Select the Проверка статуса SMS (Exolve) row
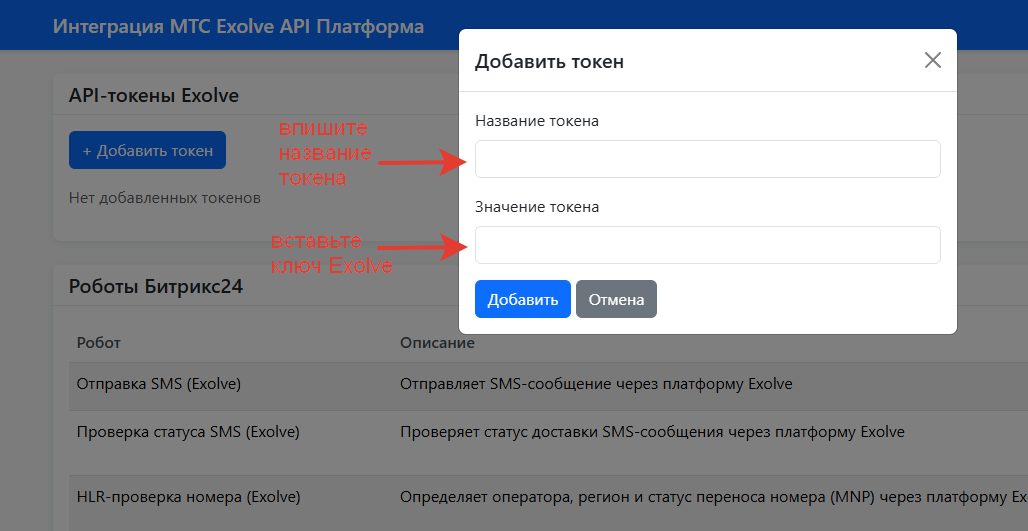 548,442
